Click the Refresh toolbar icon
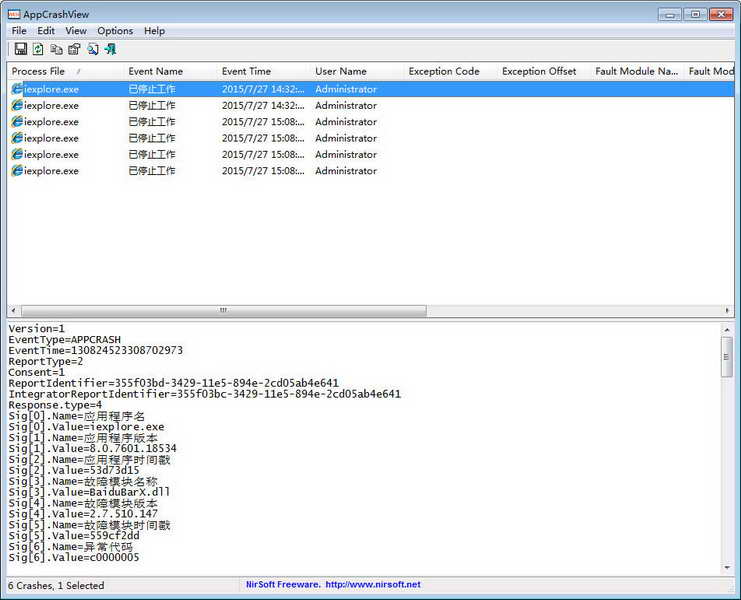The image size is (741, 600). pos(38,49)
